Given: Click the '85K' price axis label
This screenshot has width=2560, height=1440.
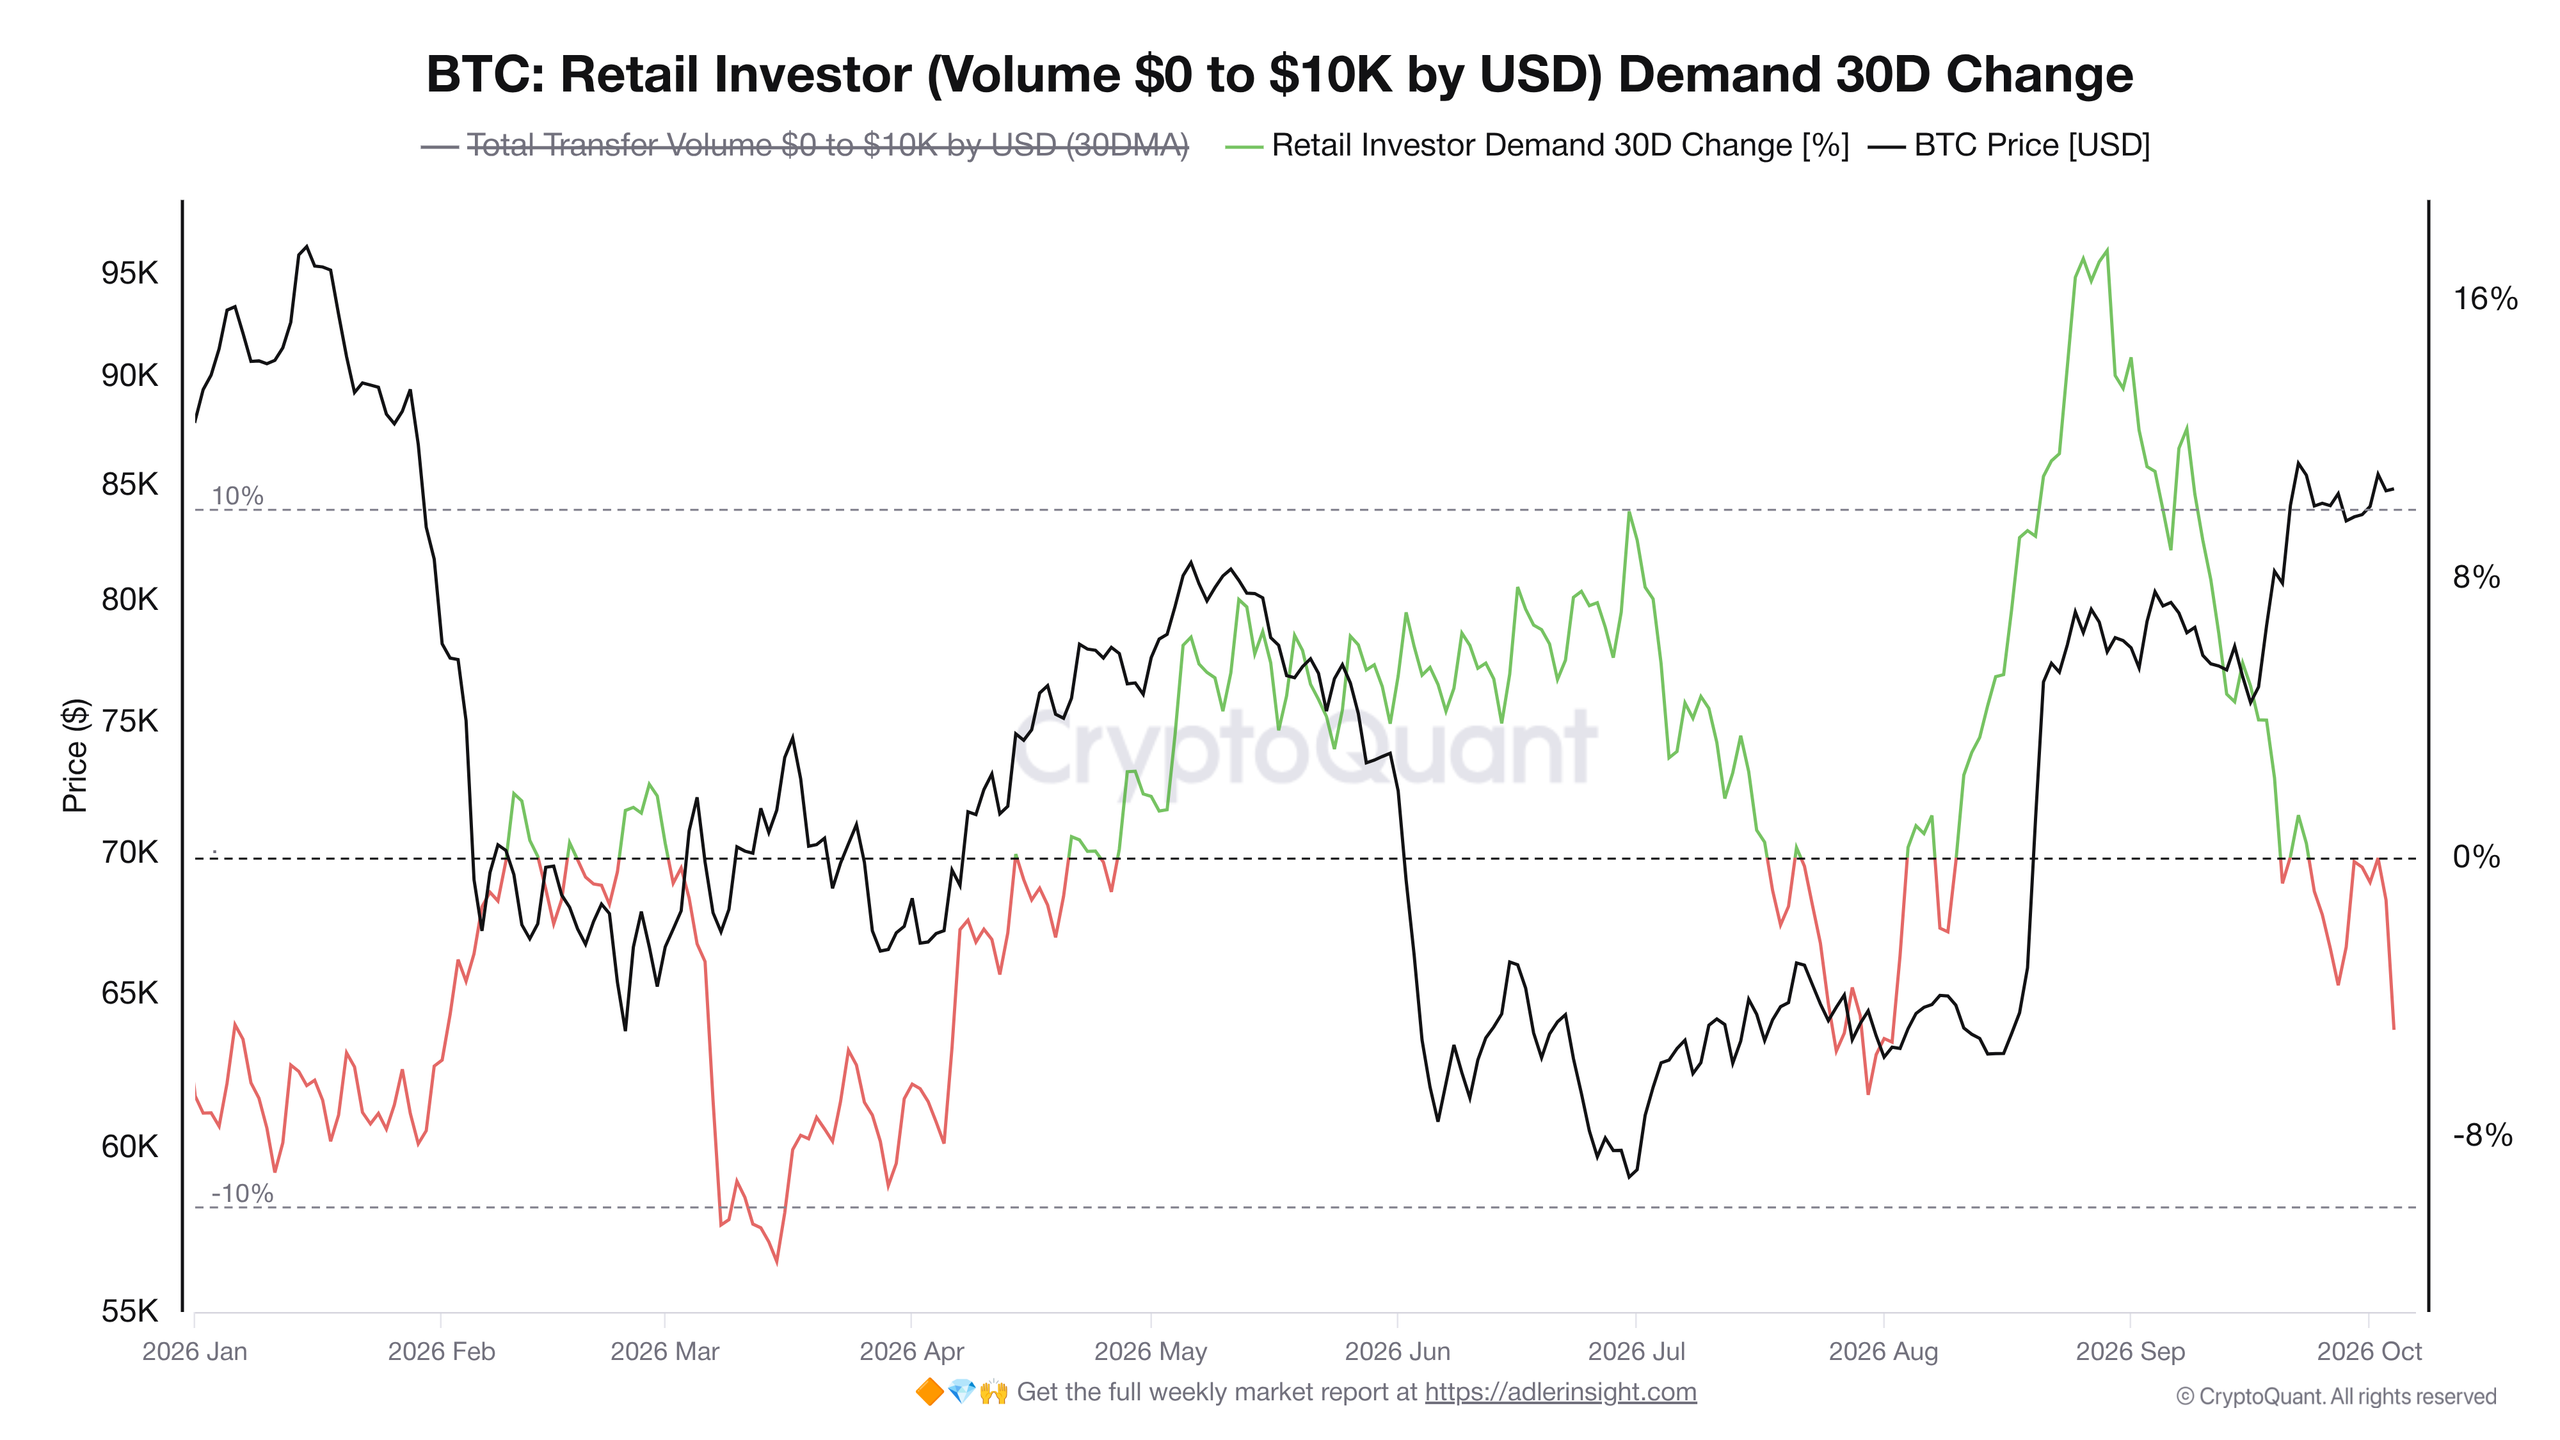Looking at the screenshot, I should pyautogui.click(x=129, y=484).
